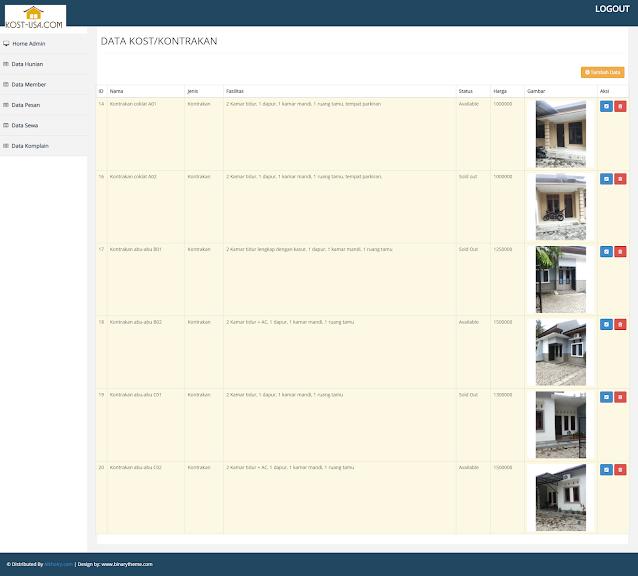Click Sold out status of coklat A02
638x576 pixels.
[468, 177]
